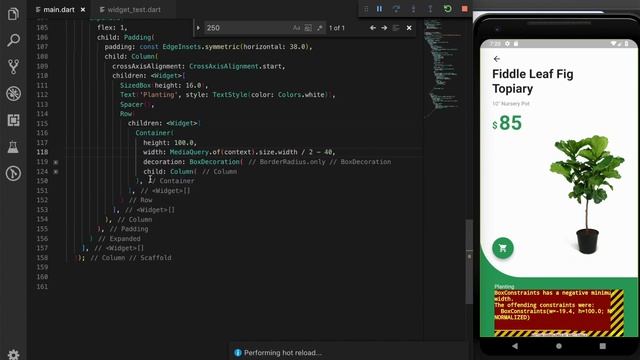Close the find widget

point(409,28)
